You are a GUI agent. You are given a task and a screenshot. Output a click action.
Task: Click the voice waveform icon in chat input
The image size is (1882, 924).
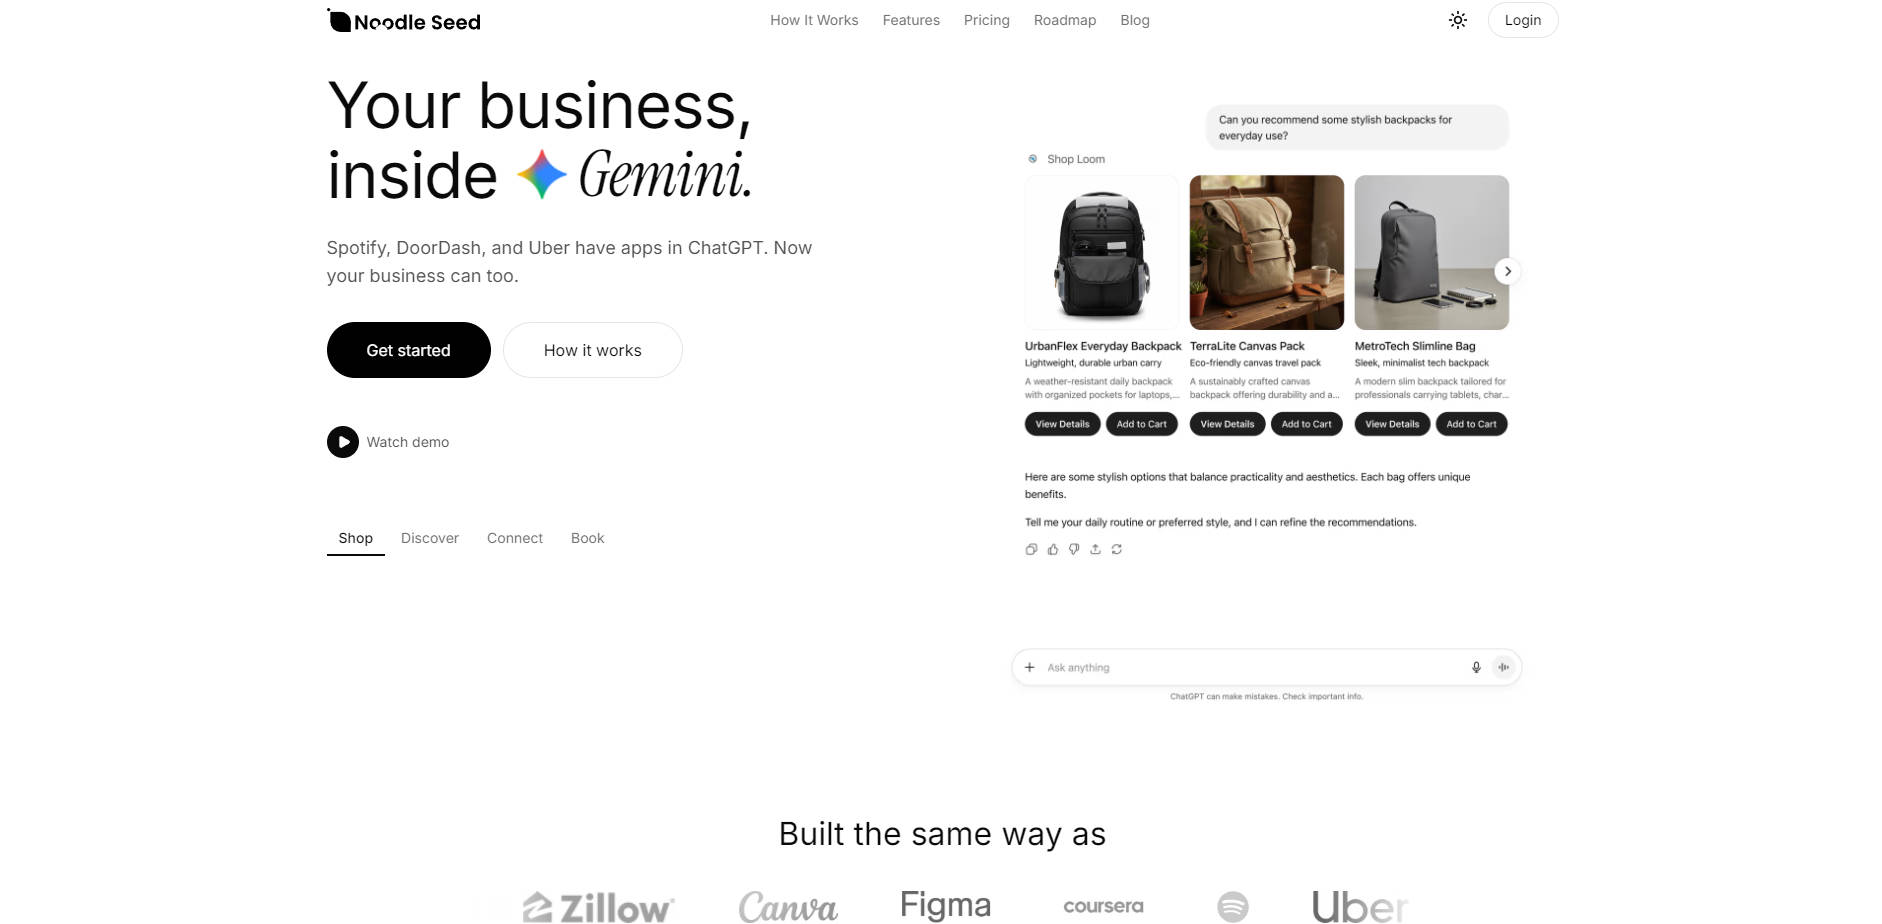click(x=1503, y=667)
